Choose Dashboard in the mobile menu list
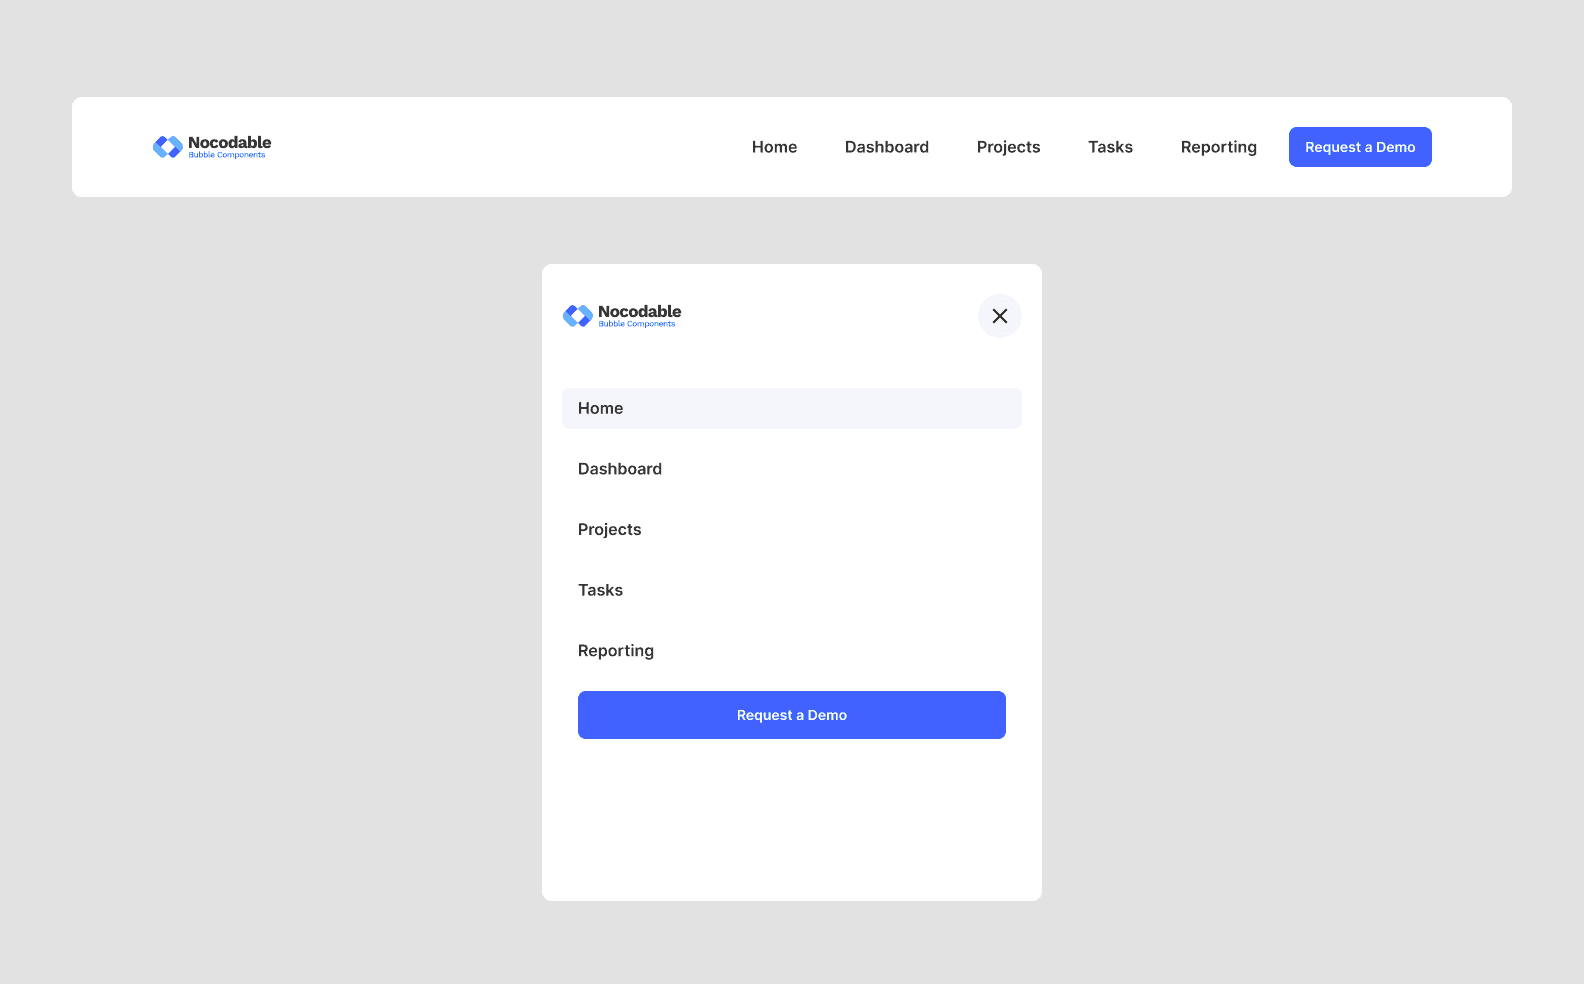Image resolution: width=1584 pixels, height=984 pixels. [x=620, y=469]
